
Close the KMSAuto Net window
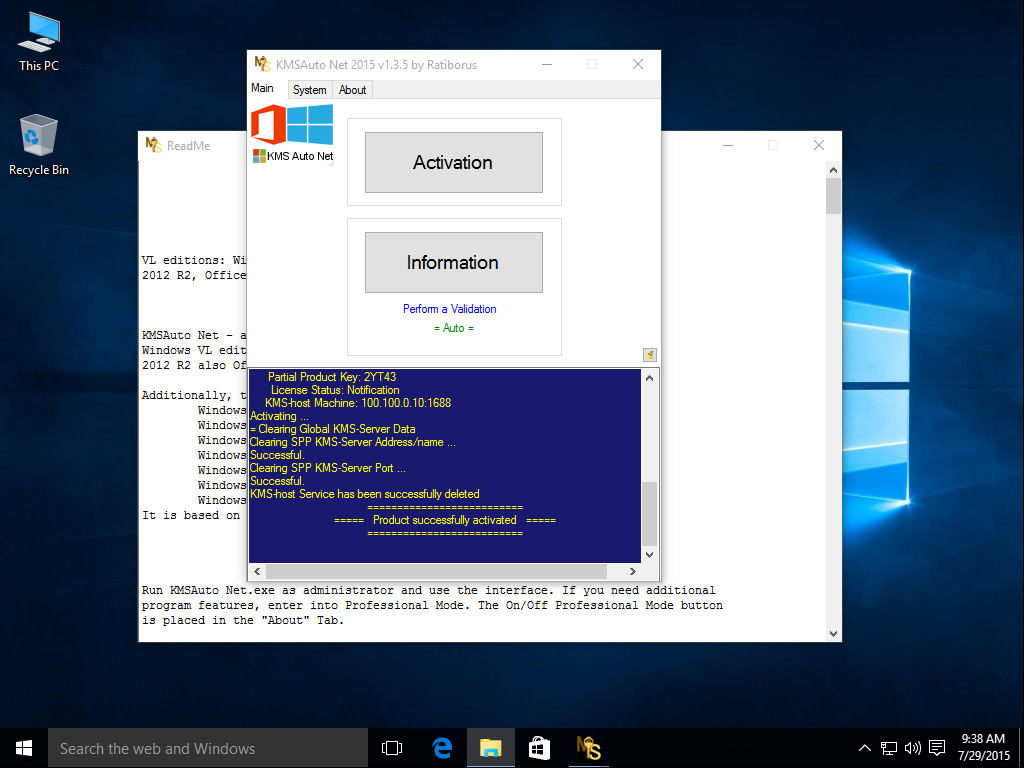coord(638,64)
